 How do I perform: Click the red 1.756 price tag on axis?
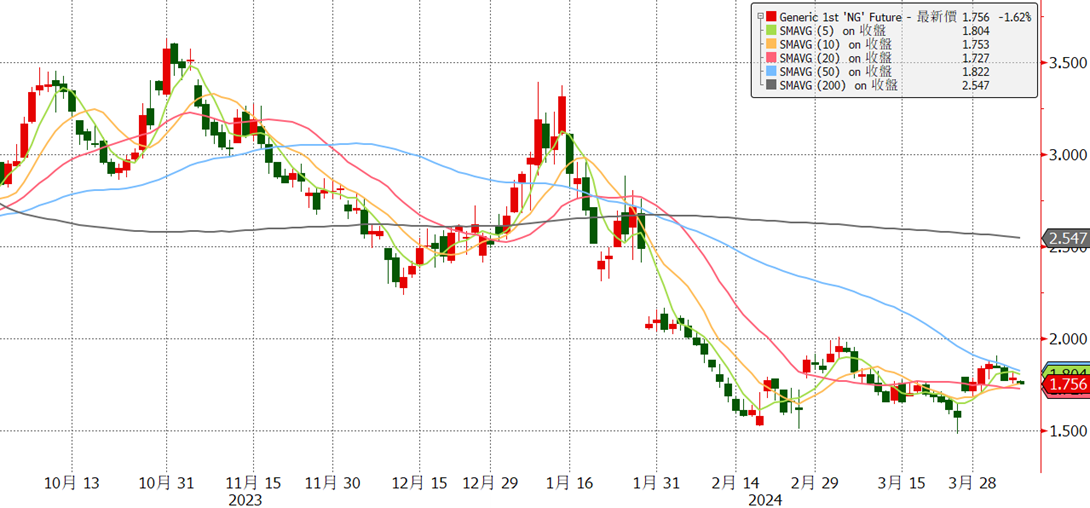click(x=1066, y=385)
